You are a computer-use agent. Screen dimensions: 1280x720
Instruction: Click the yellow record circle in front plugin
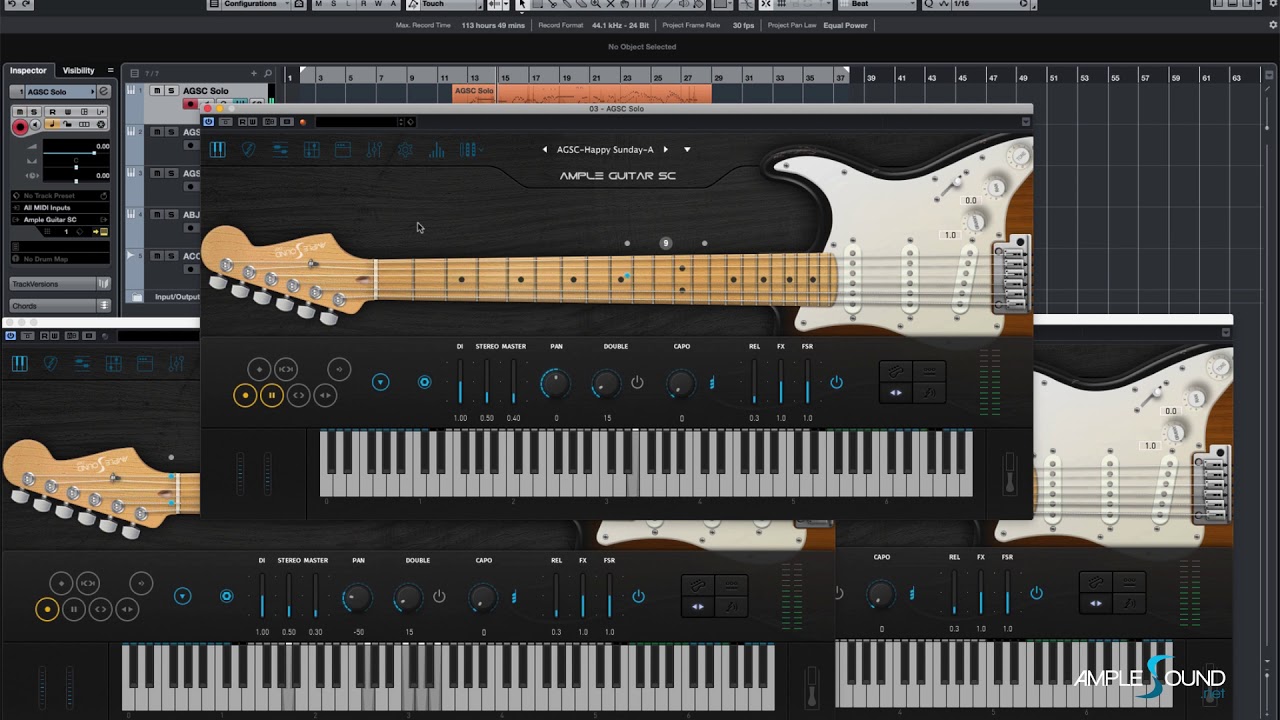245,396
